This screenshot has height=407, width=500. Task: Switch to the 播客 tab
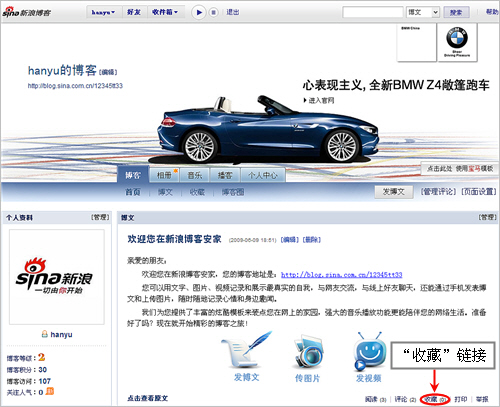pyautogui.click(x=225, y=175)
